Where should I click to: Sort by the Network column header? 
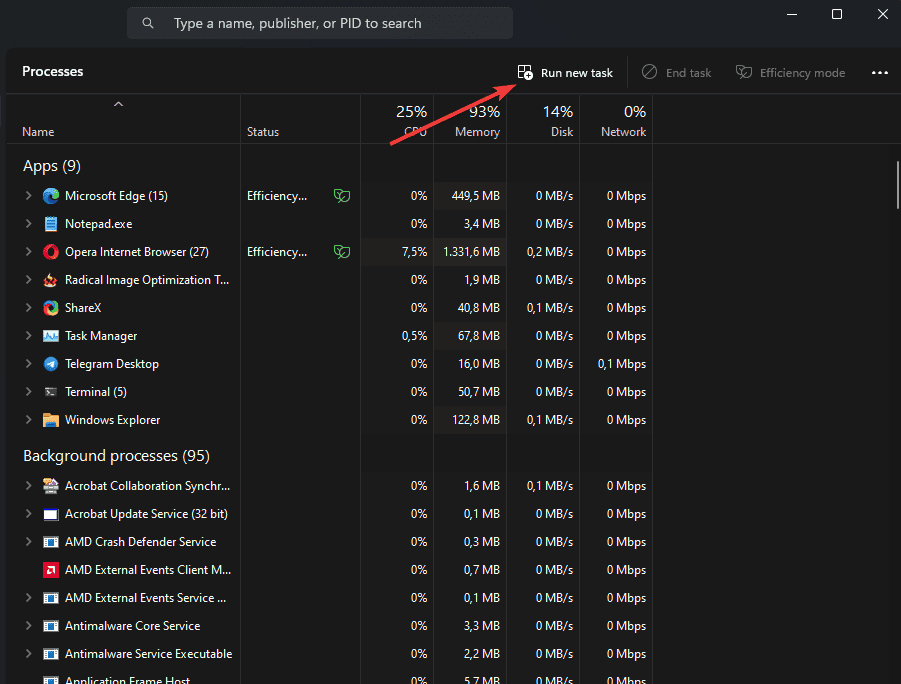616,120
